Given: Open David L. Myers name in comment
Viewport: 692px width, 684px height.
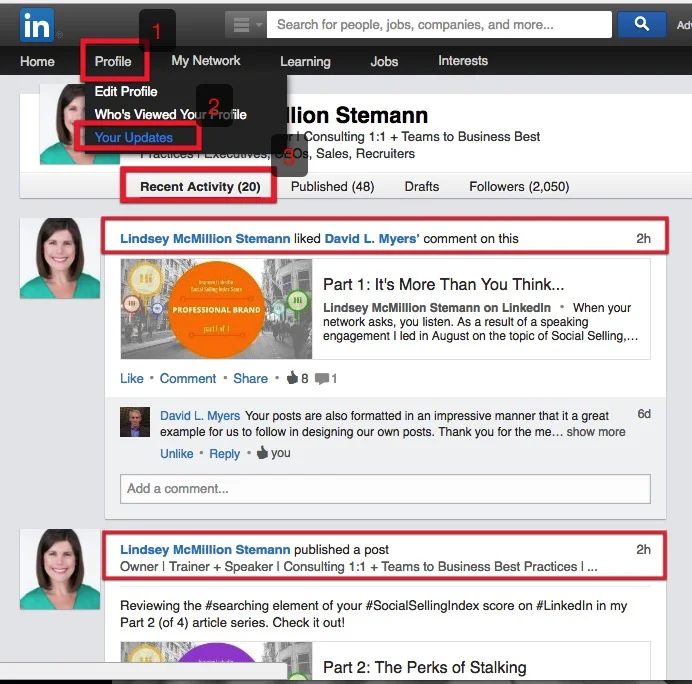Looking at the screenshot, I should point(200,416).
